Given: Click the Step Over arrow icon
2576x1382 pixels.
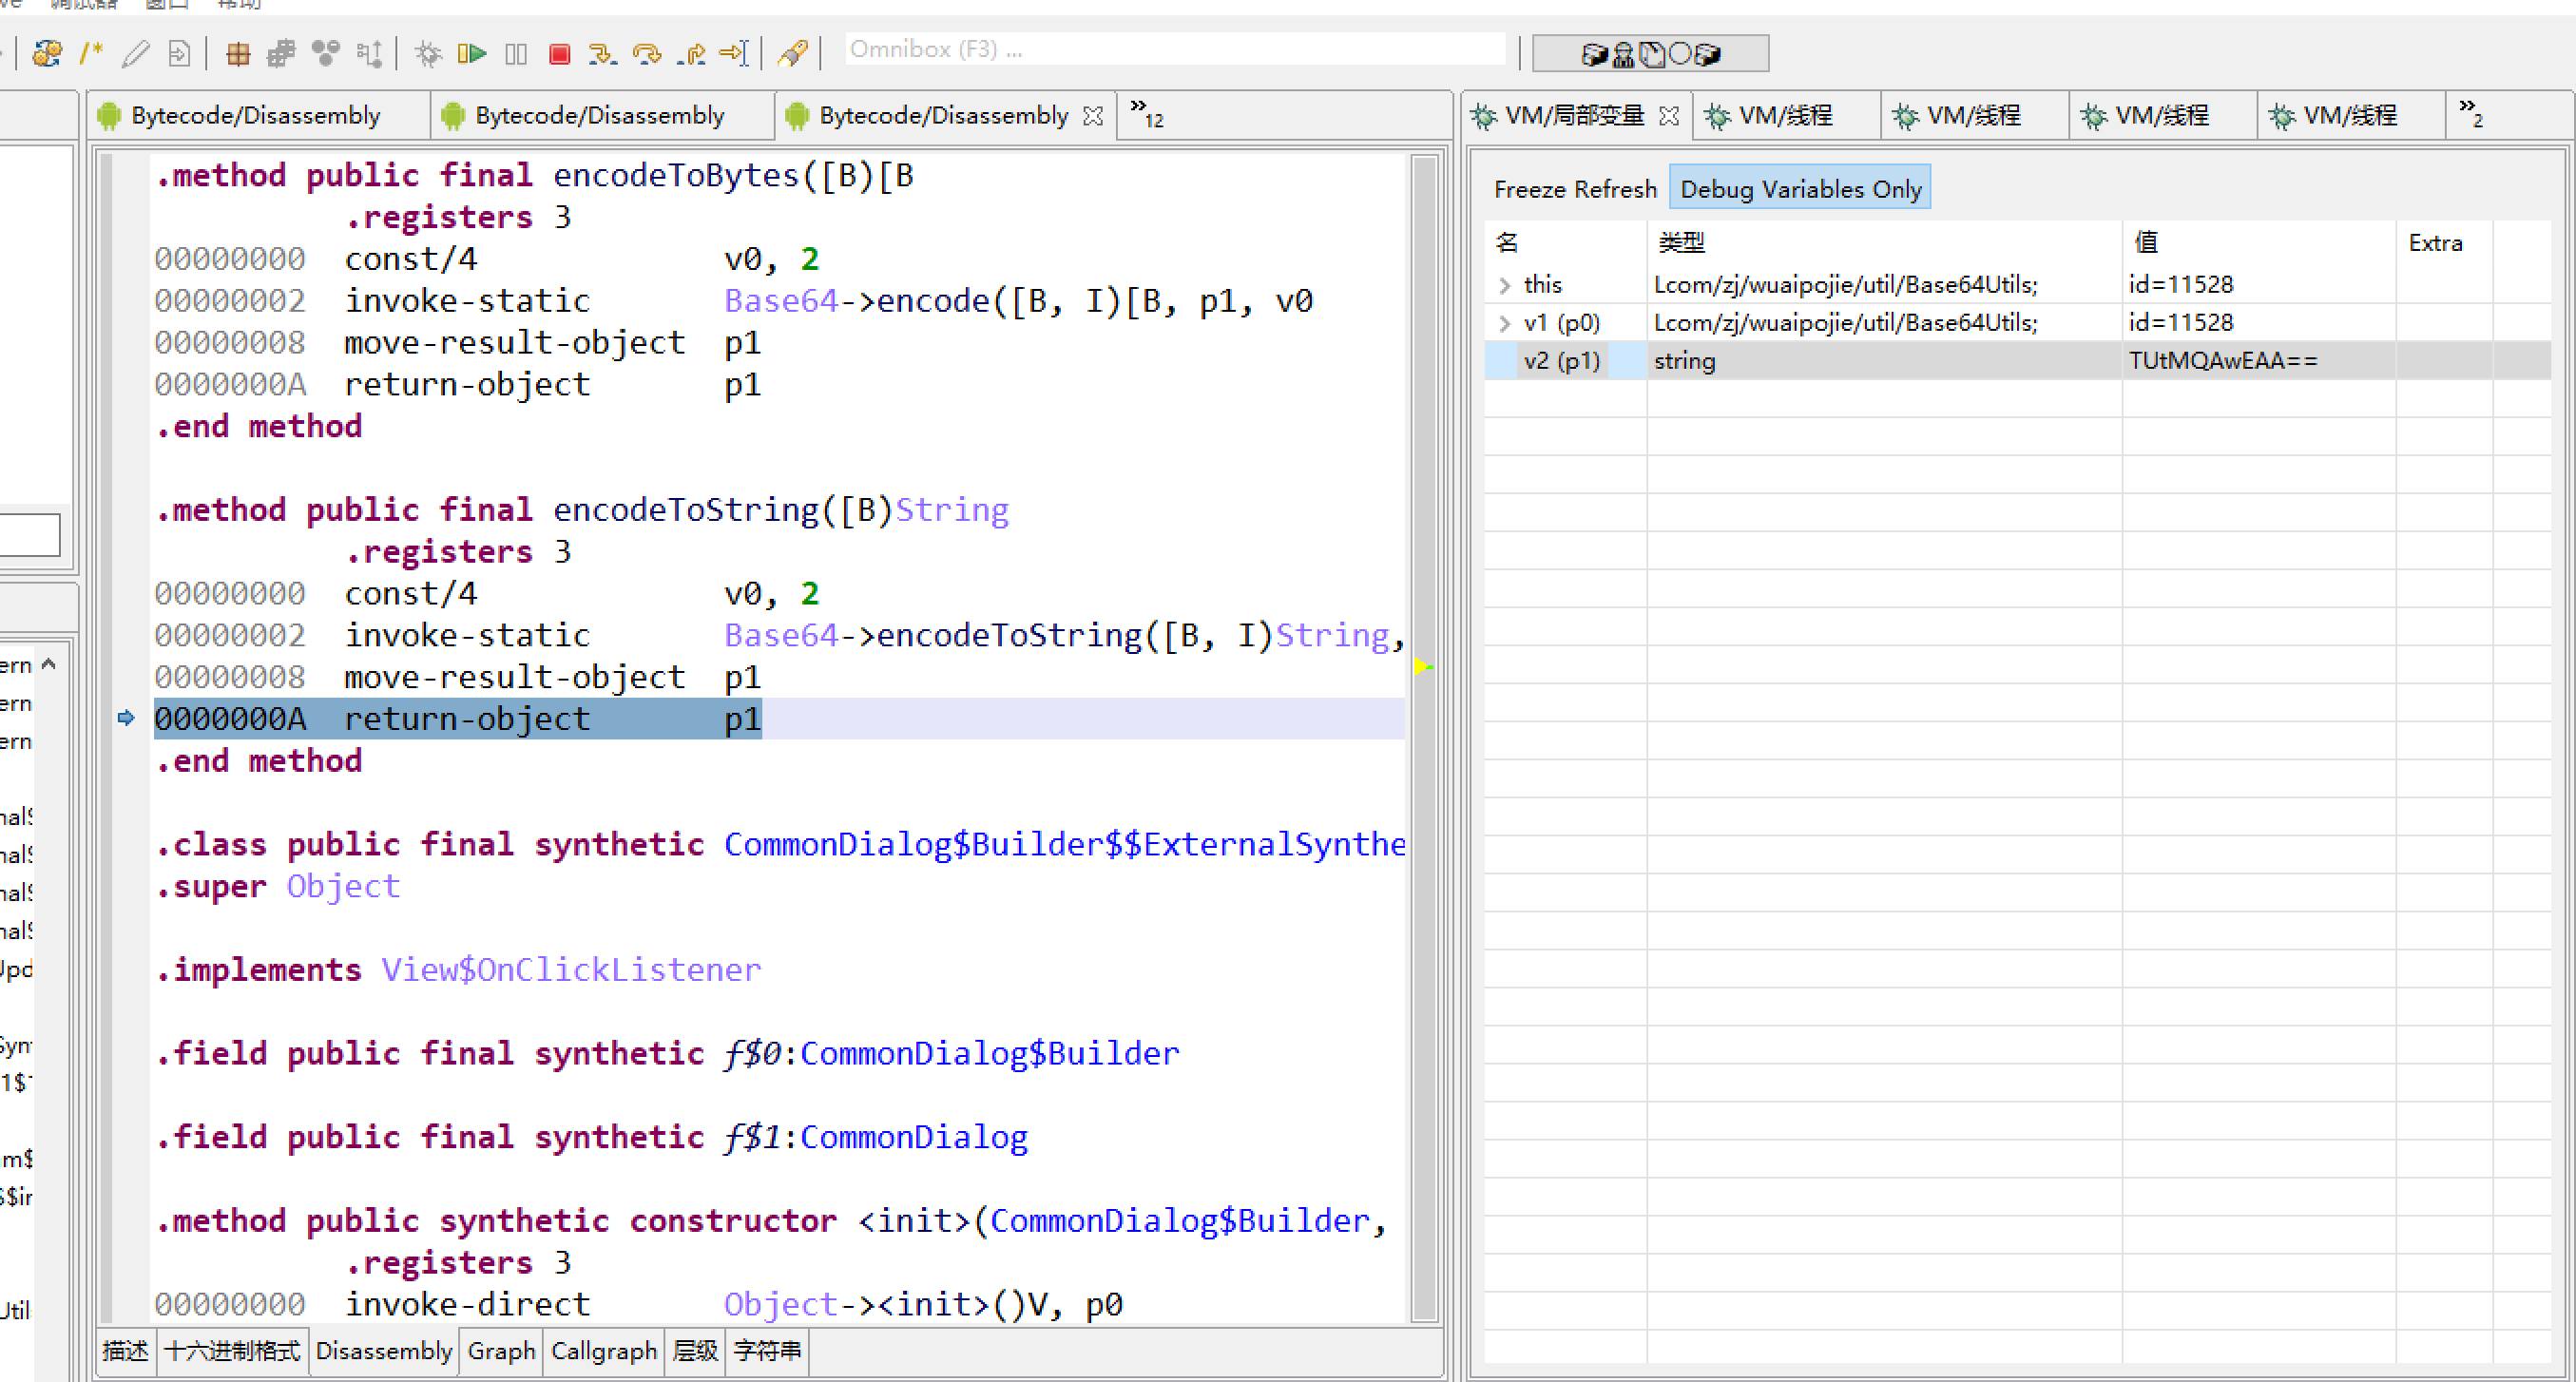Looking at the screenshot, I should pyautogui.click(x=647, y=53).
